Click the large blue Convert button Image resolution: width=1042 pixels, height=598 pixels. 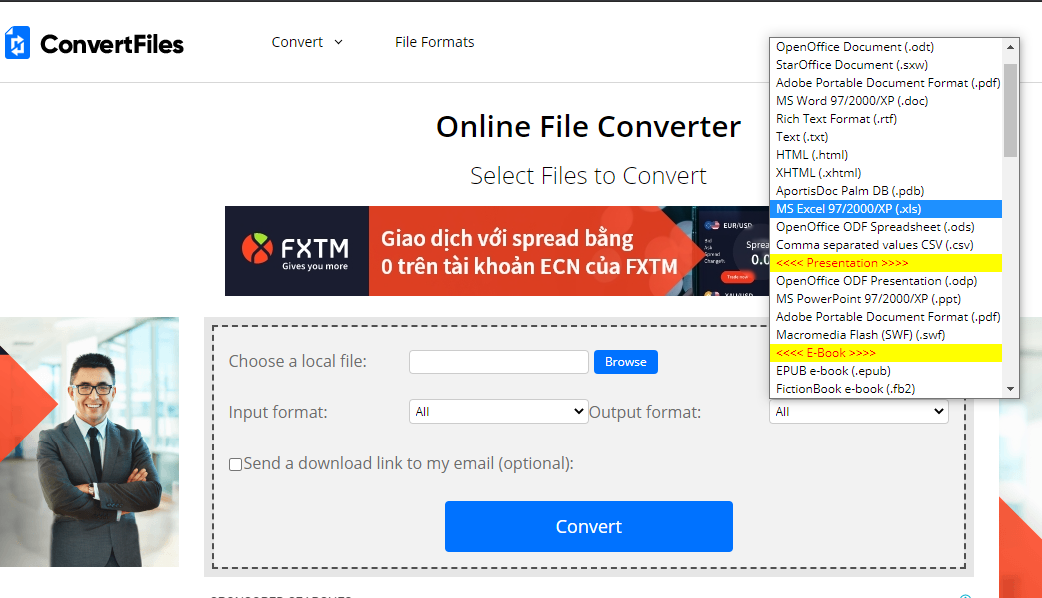(x=589, y=526)
